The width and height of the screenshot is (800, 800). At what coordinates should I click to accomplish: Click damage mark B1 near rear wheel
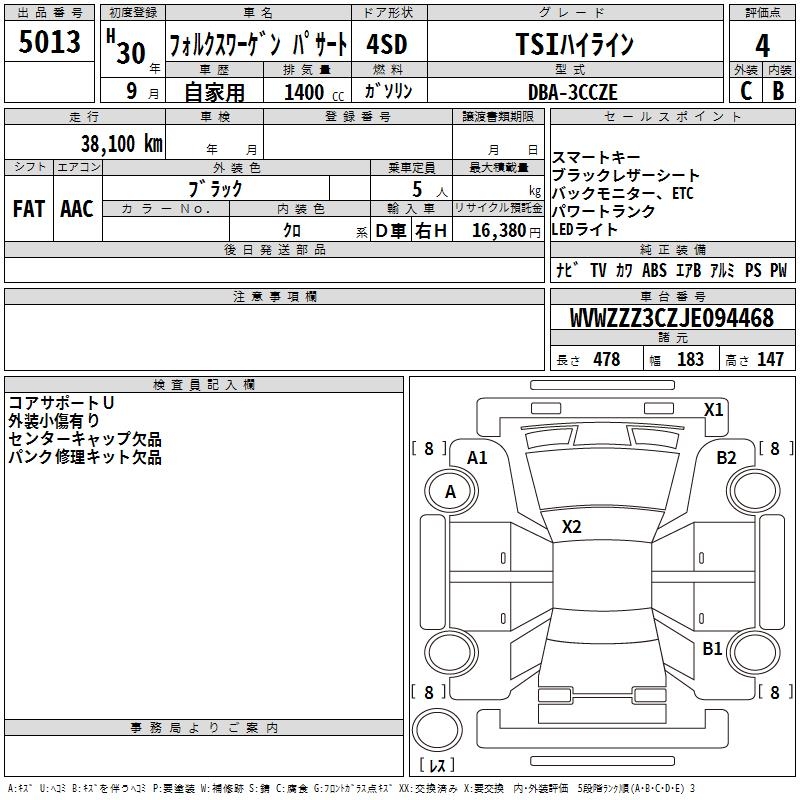click(x=712, y=648)
